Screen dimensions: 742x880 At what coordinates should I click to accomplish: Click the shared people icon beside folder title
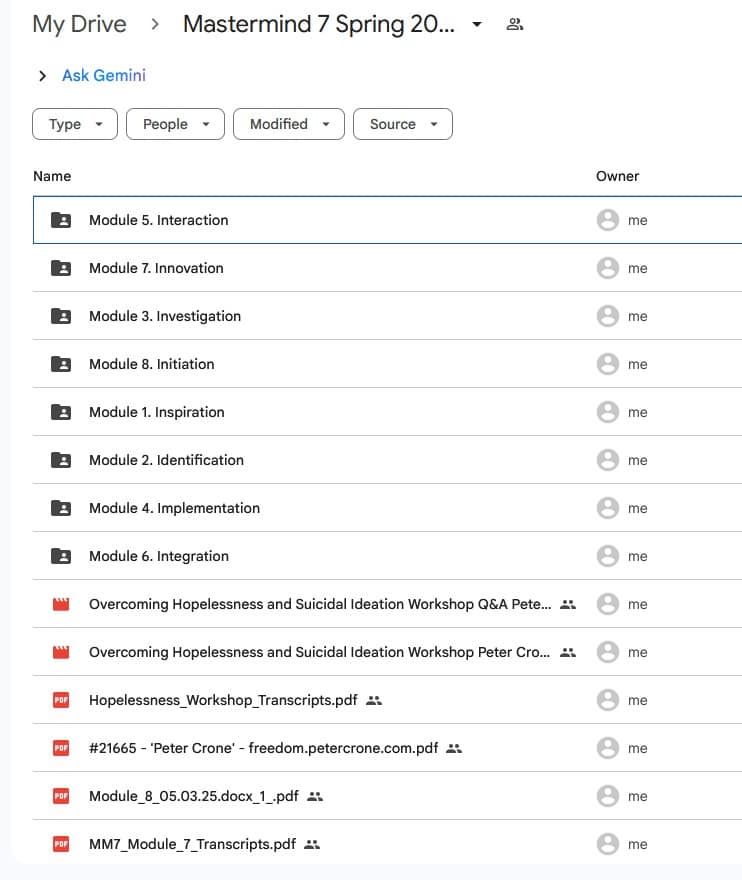coord(515,25)
